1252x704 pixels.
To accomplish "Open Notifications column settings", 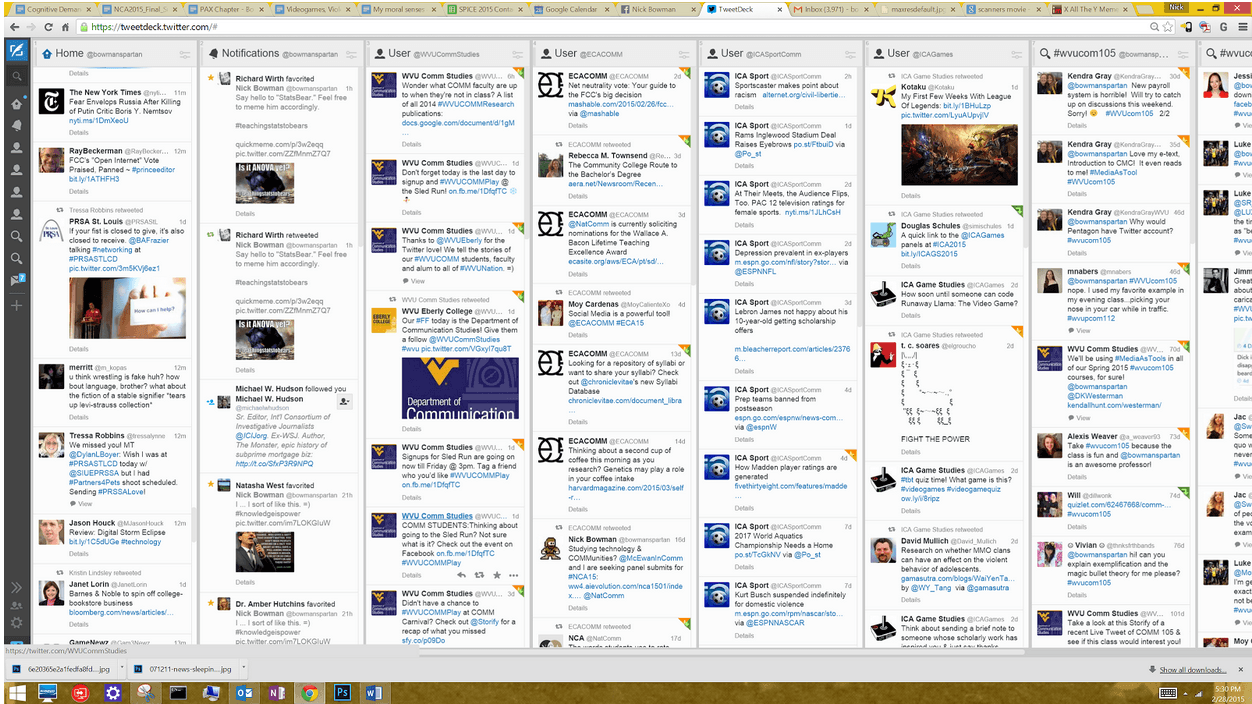I will (350, 54).
